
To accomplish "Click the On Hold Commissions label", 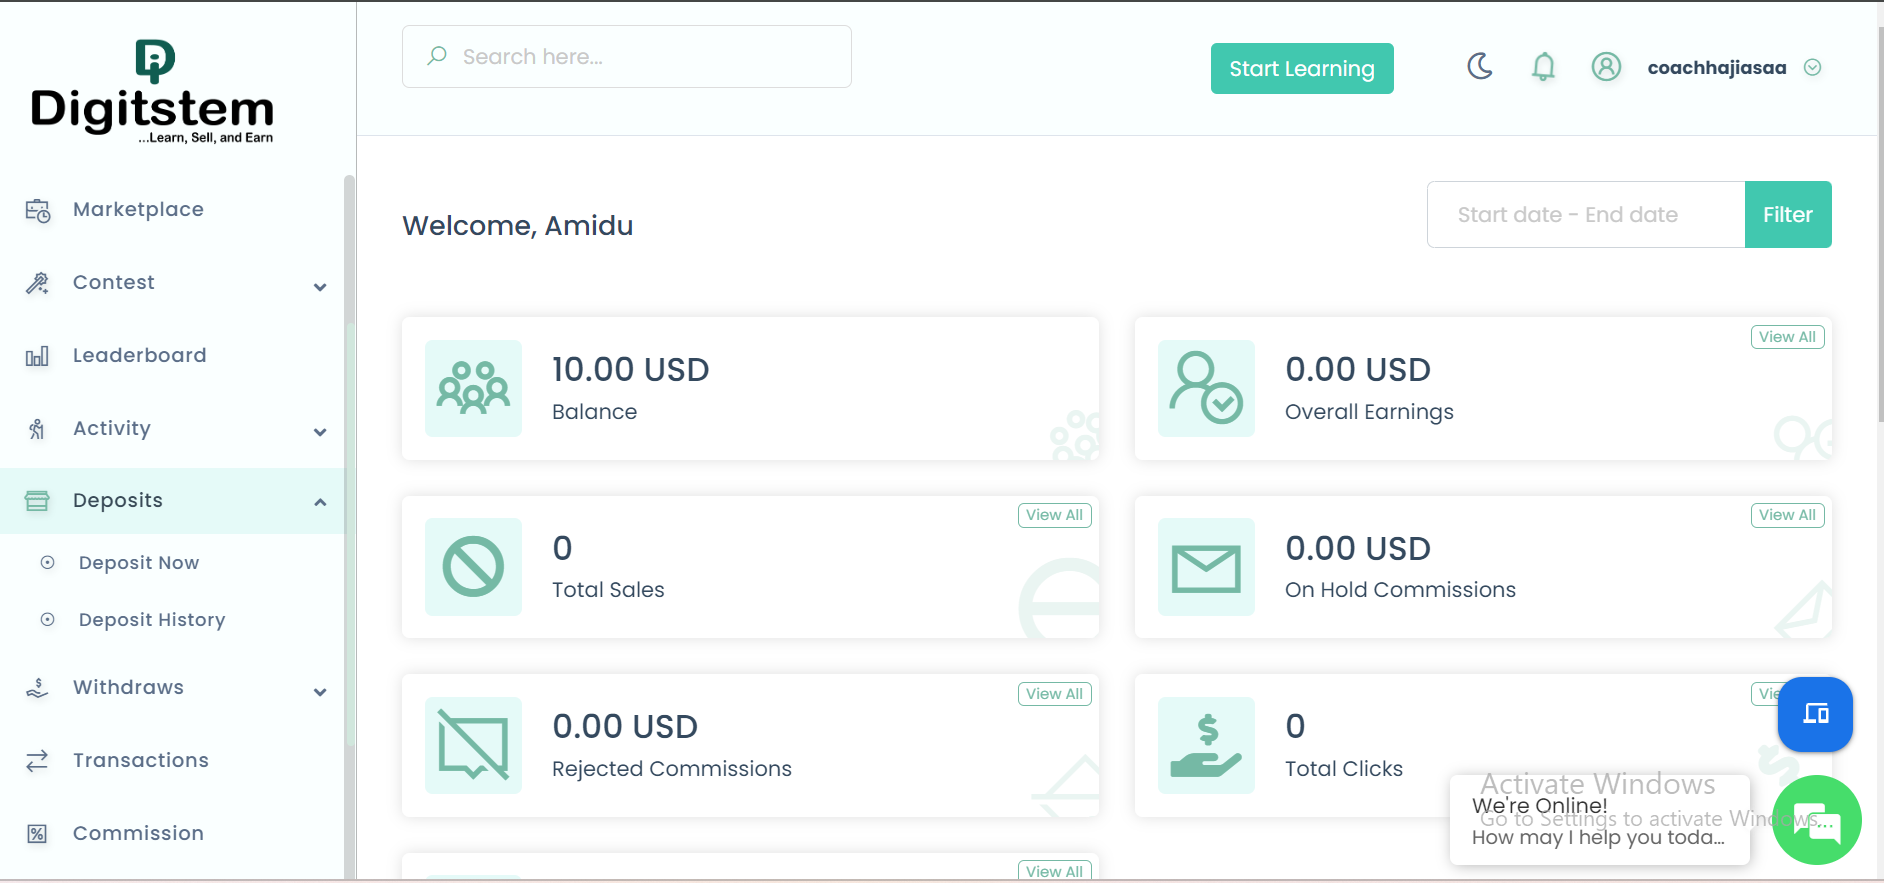I will click(1400, 590).
